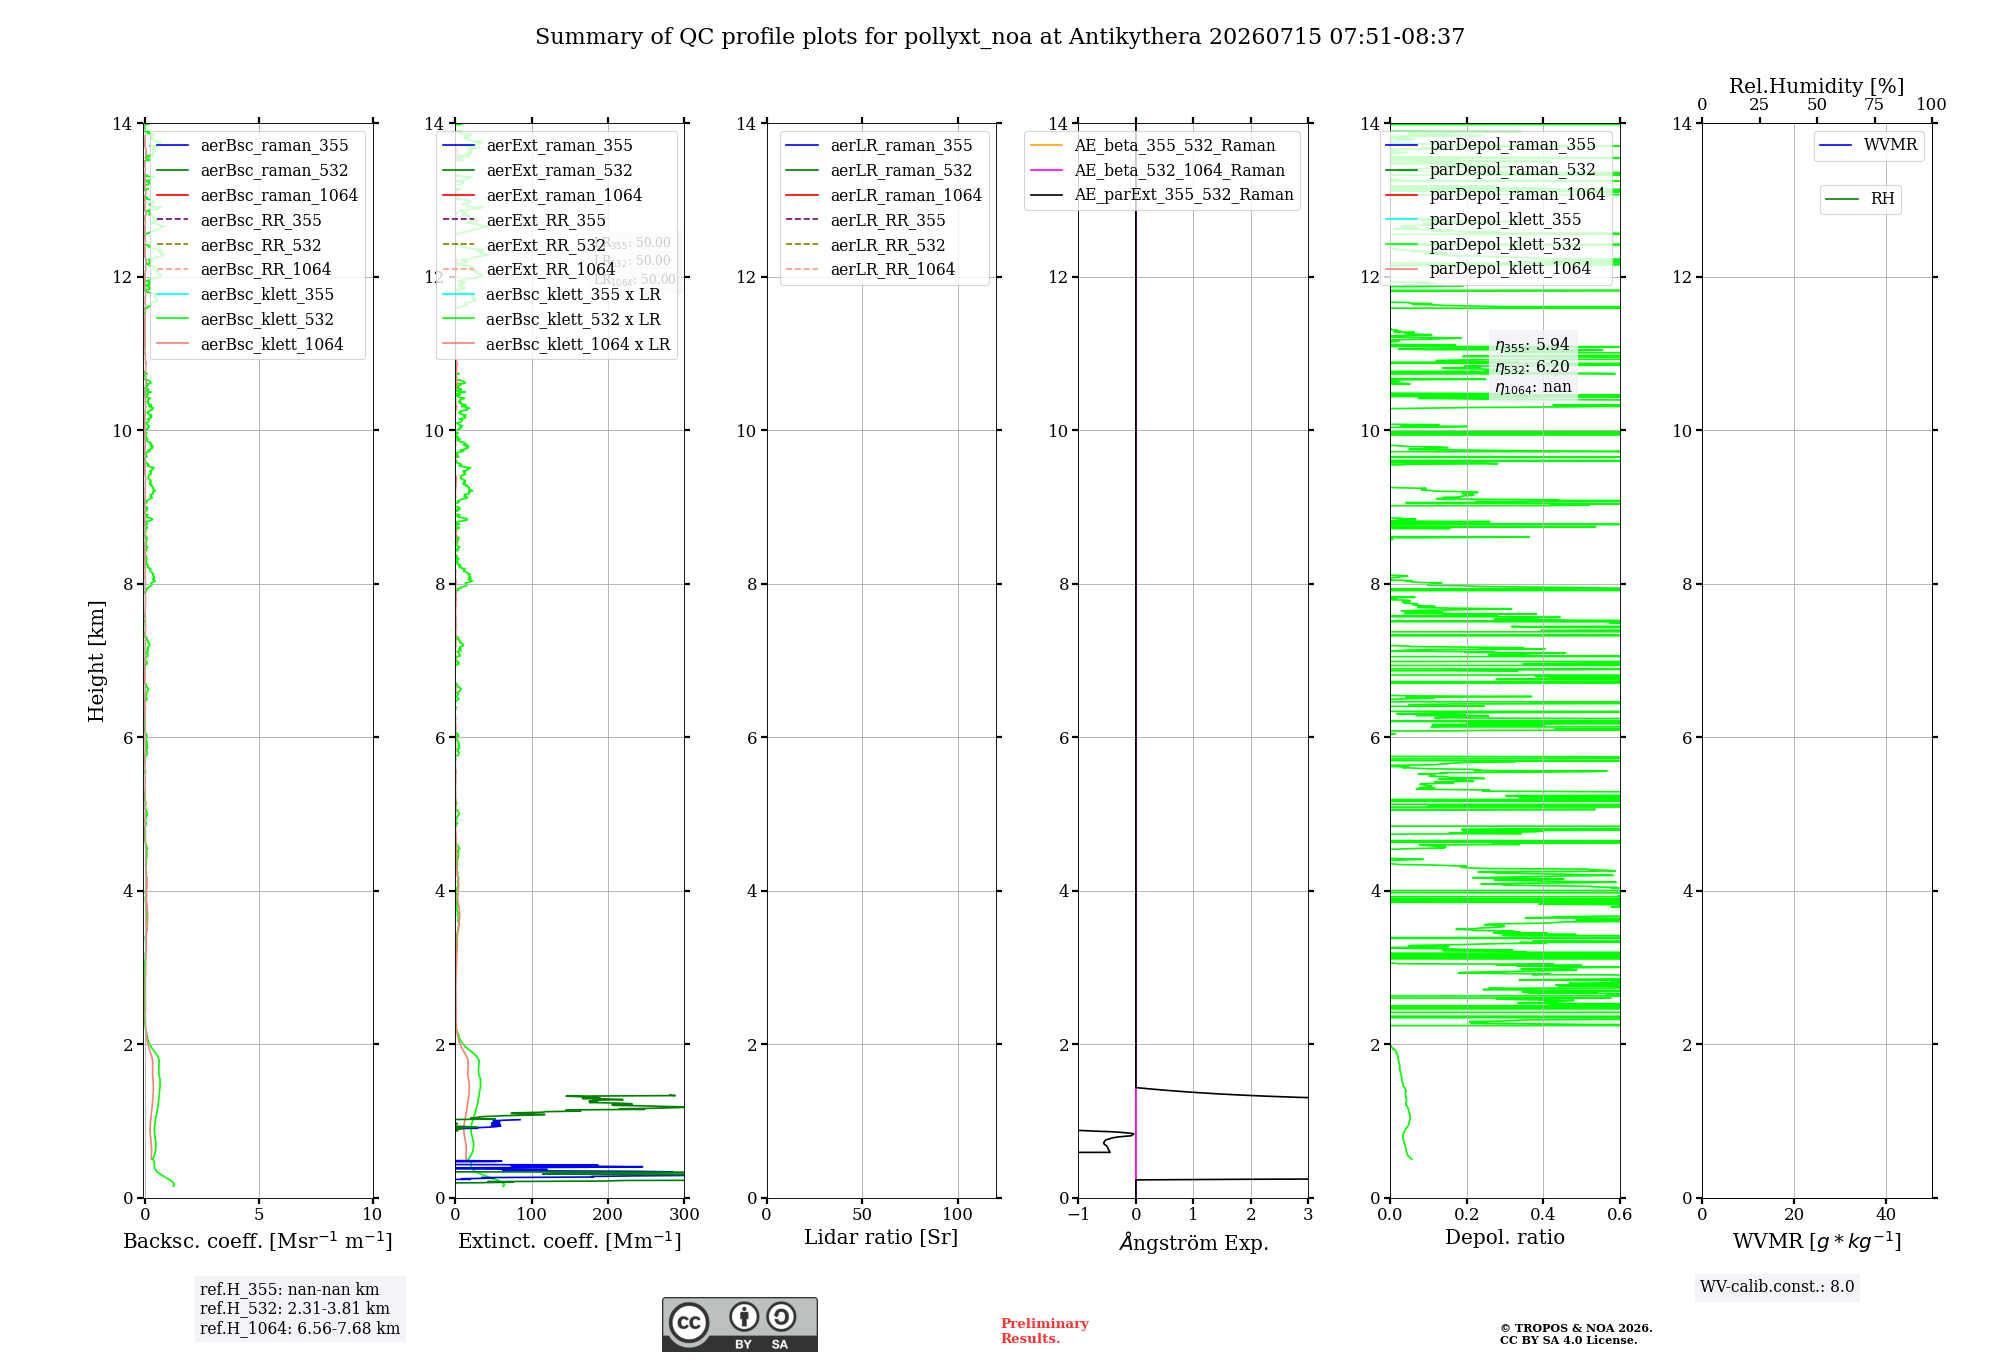This screenshot has height=1360, width=2000.
Task: Click the ref.H_532: 2.31-3.81 km text
Action: pos(295,1309)
